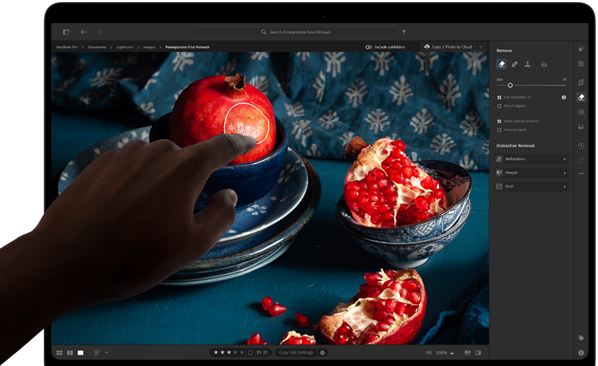Flag the photo as picked

[259, 353]
